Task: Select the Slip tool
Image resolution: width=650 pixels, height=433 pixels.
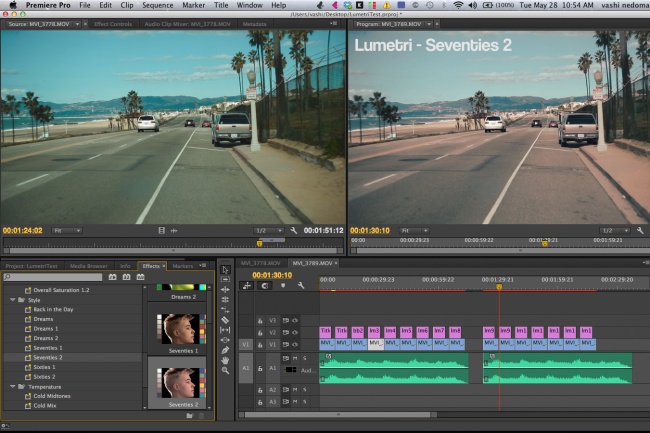Action: click(x=225, y=330)
